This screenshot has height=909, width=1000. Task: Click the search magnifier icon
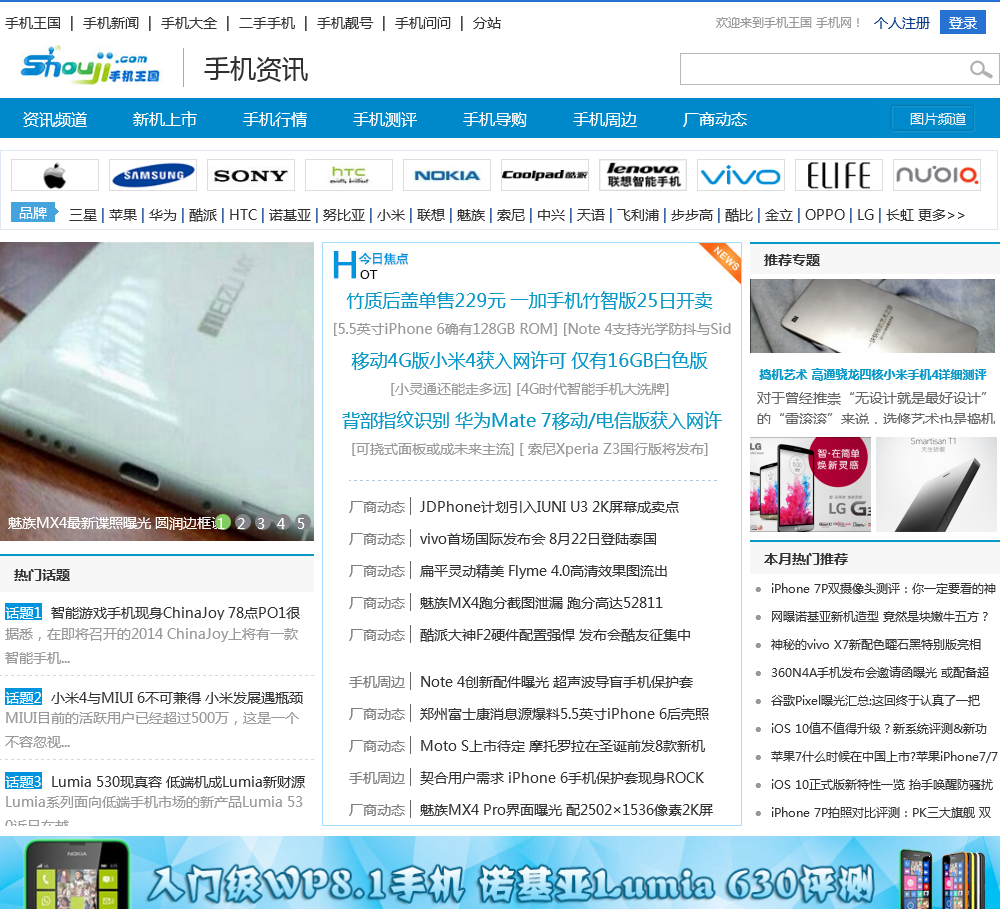tap(980, 69)
